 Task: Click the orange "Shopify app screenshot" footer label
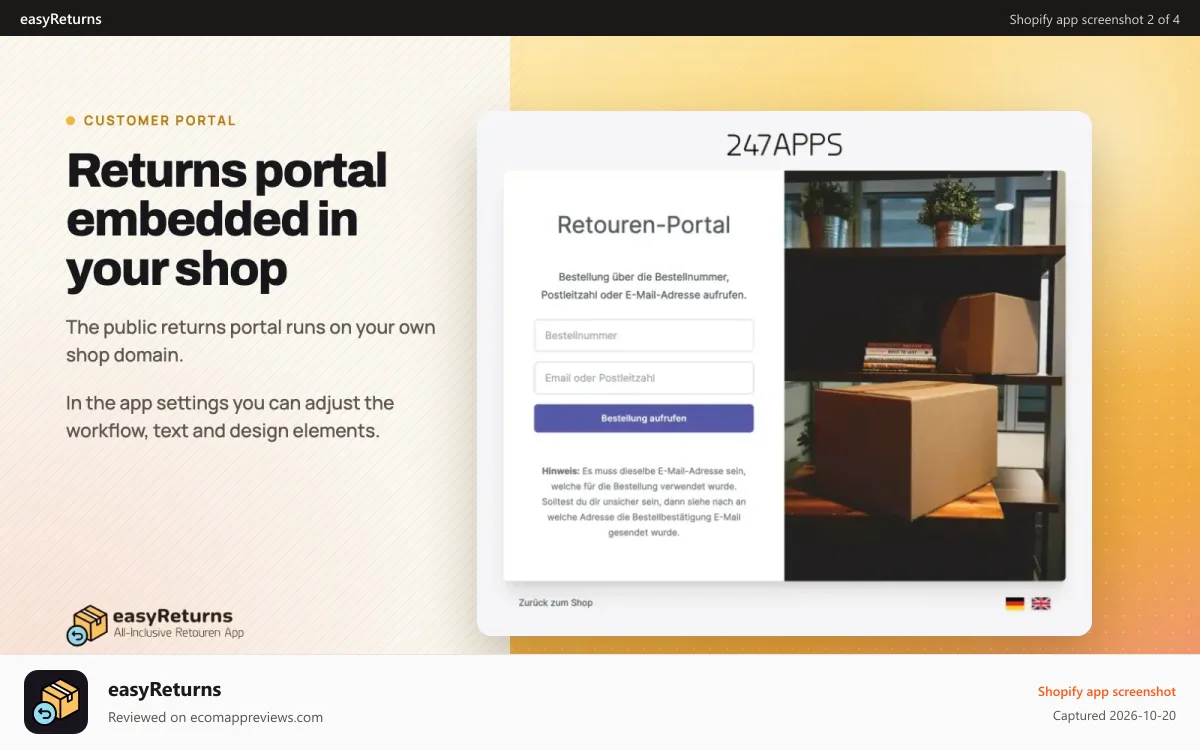coord(1107,692)
